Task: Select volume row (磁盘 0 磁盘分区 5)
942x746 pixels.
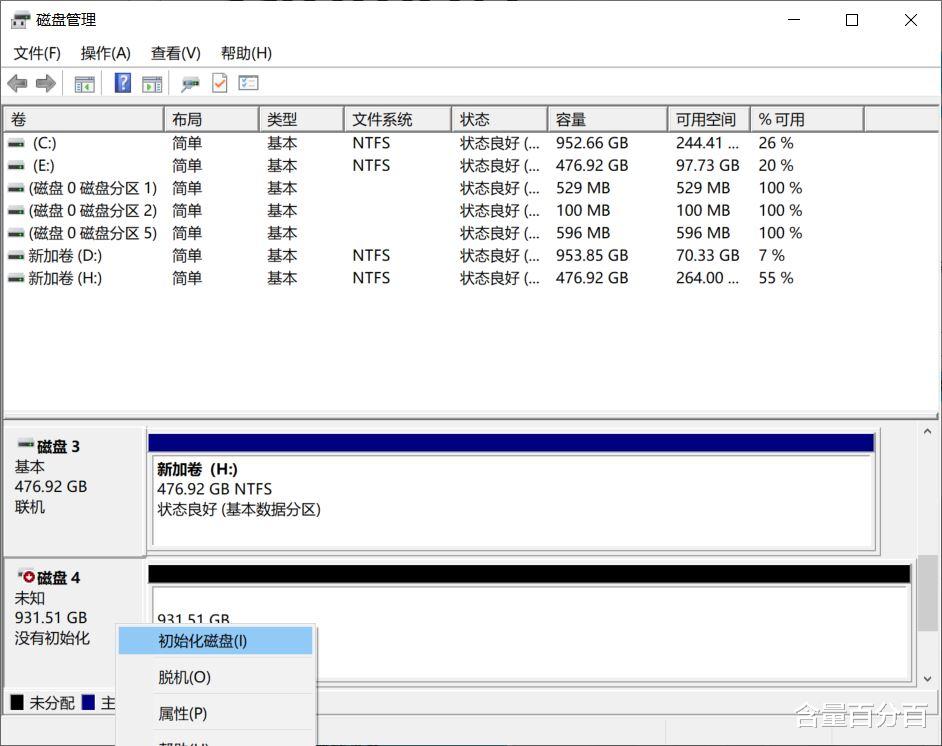Action: (x=470, y=234)
